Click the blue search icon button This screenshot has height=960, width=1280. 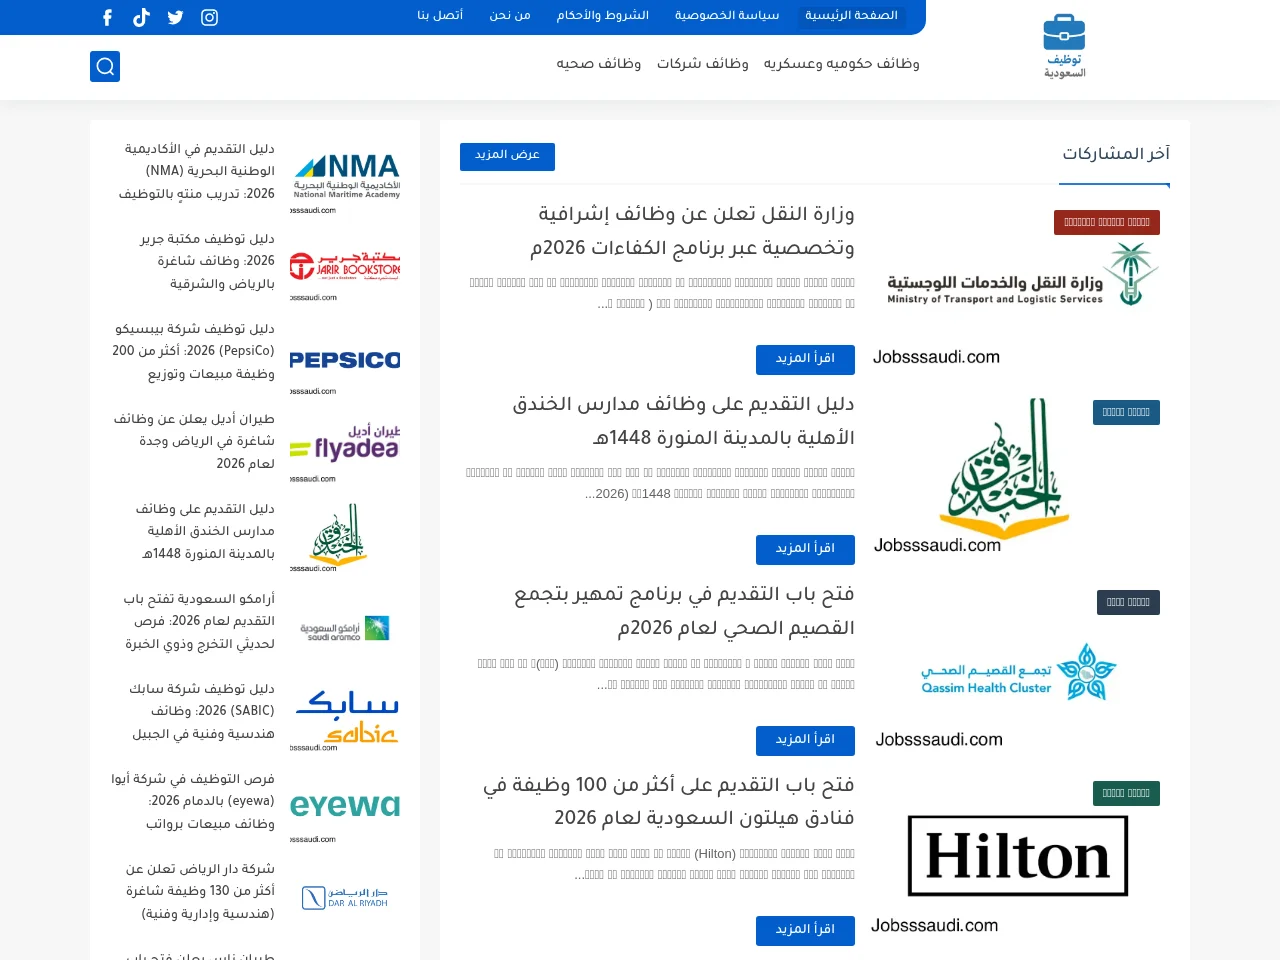point(105,66)
